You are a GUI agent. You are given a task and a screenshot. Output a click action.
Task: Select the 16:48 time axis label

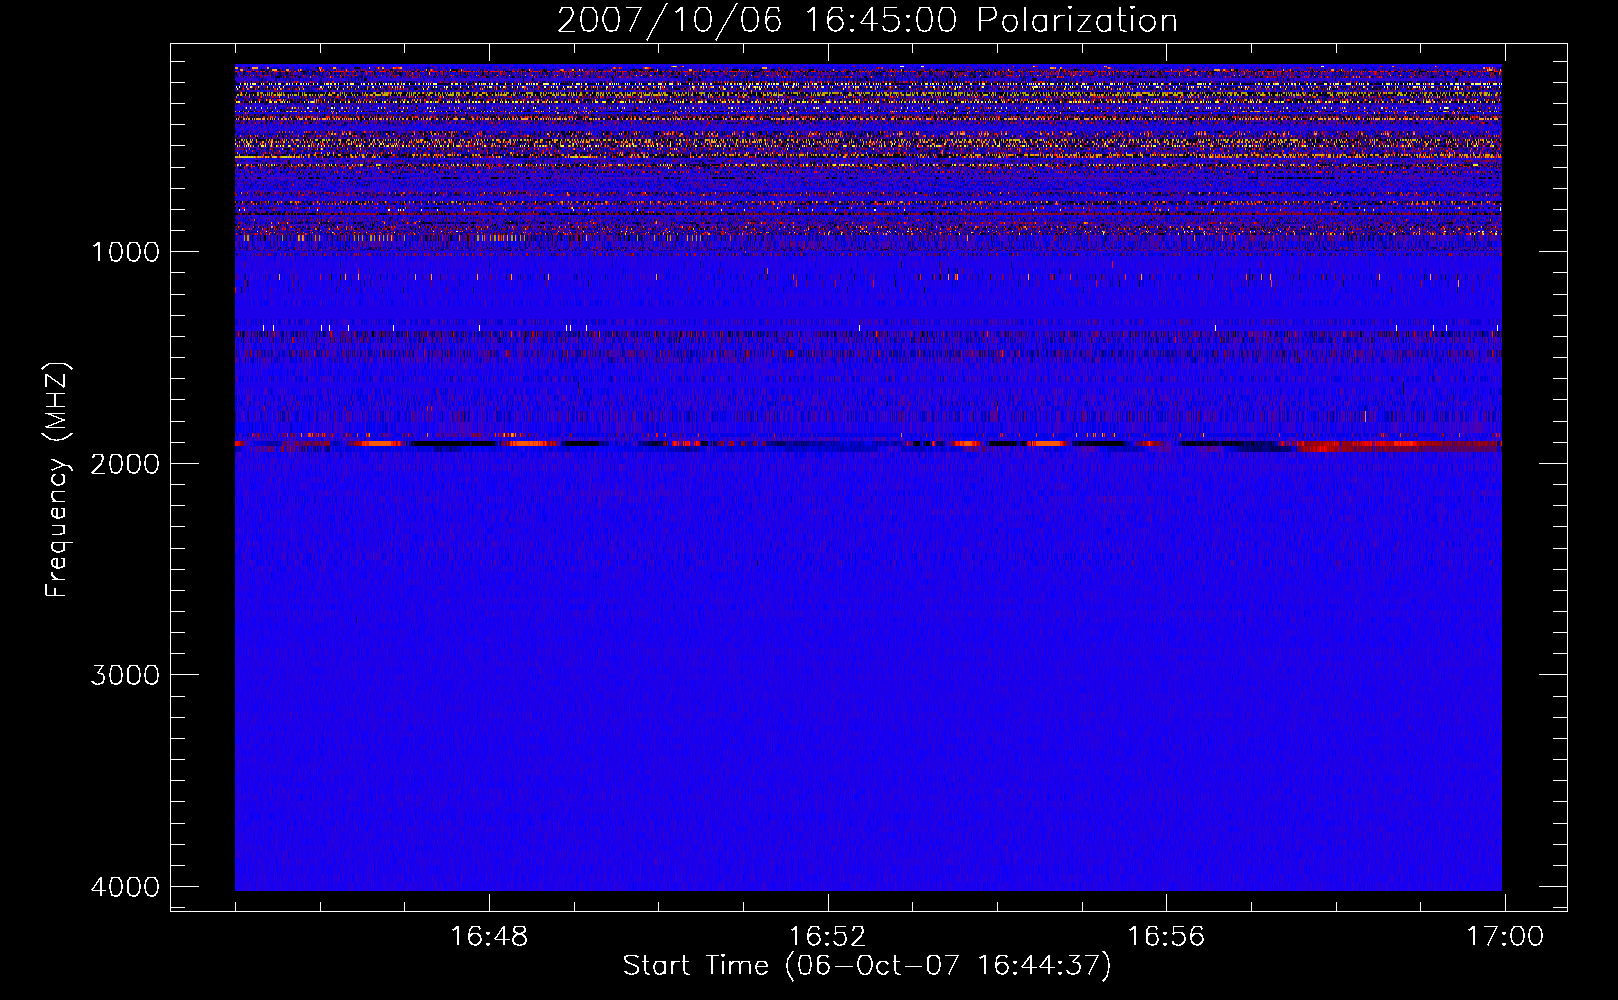[489, 937]
